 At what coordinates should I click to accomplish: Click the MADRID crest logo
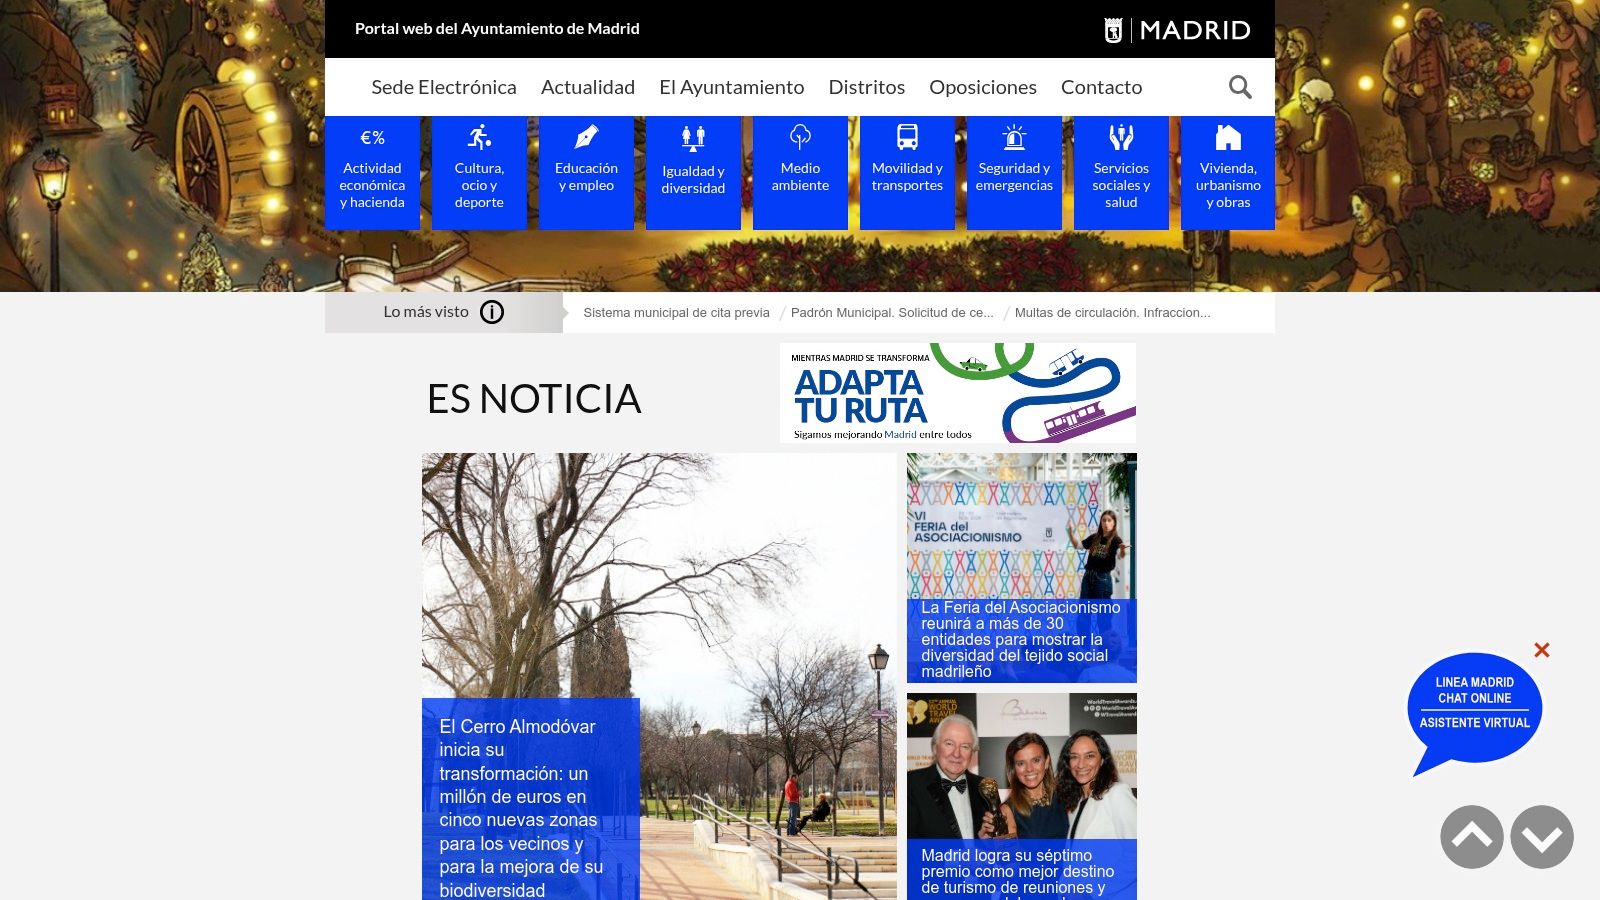point(1113,29)
